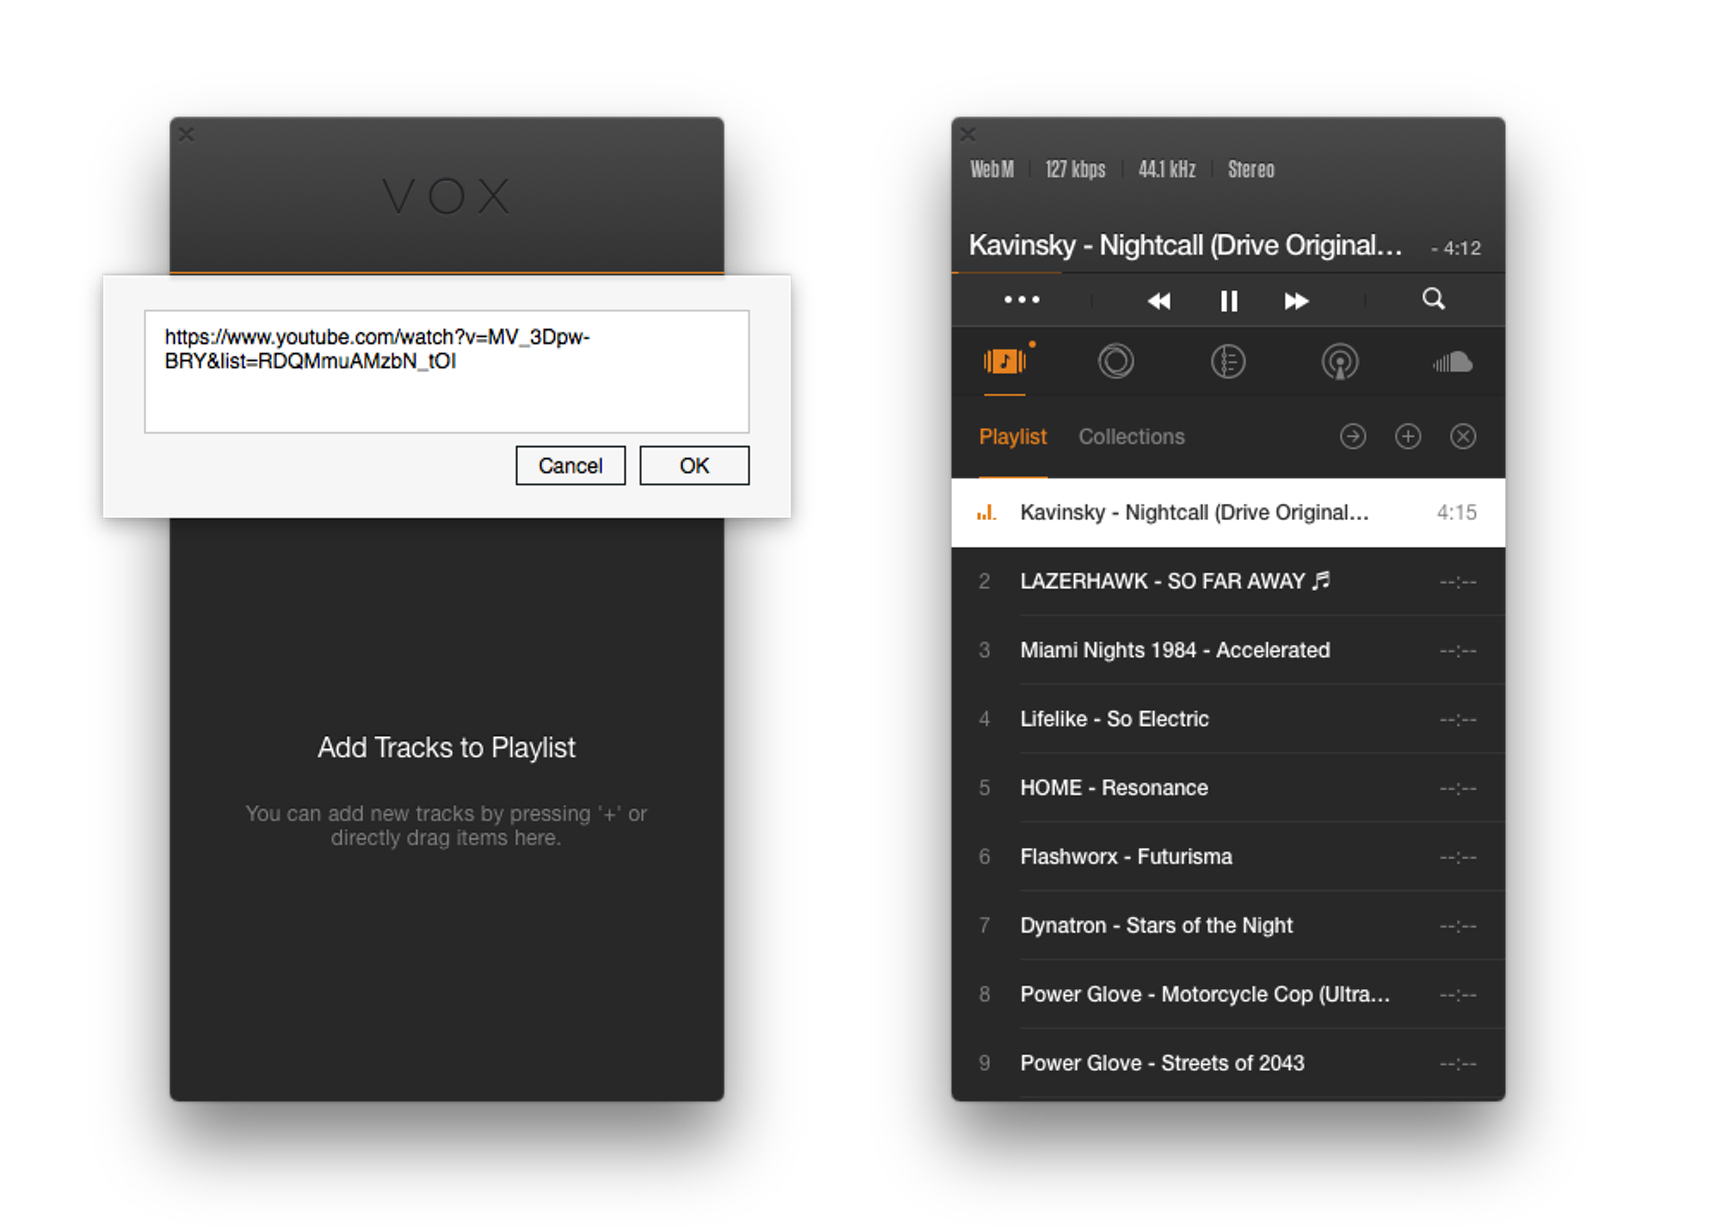The height and width of the screenshot is (1227, 1732).
Task: Select track Dynatron - Stars of the Night
Action: [1228, 926]
